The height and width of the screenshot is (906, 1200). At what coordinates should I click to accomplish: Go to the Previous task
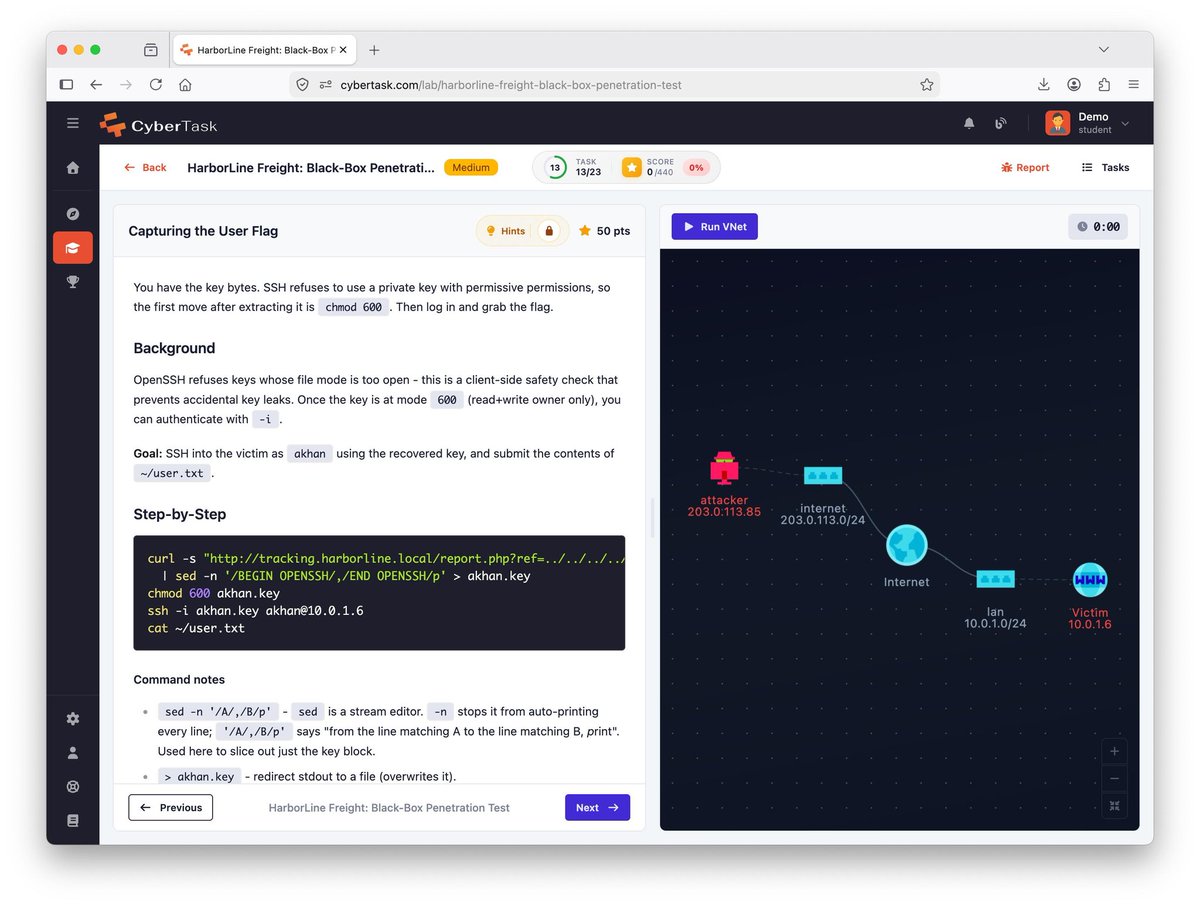coord(171,807)
